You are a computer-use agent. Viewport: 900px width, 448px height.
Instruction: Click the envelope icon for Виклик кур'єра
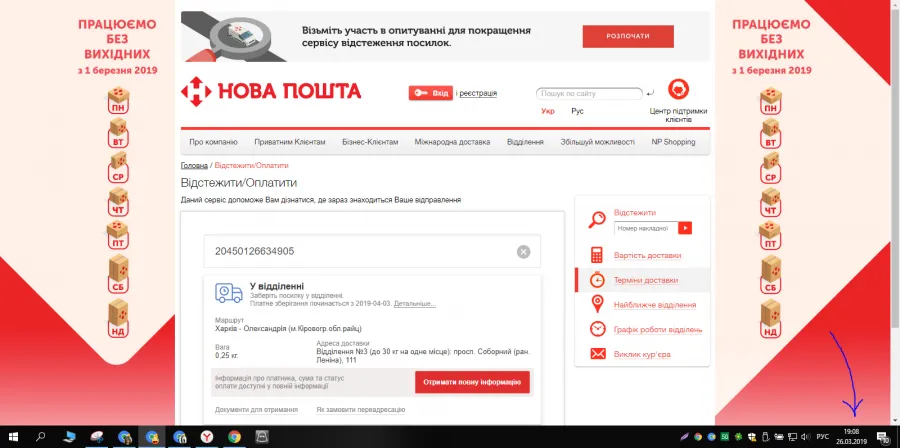click(x=598, y=354)
